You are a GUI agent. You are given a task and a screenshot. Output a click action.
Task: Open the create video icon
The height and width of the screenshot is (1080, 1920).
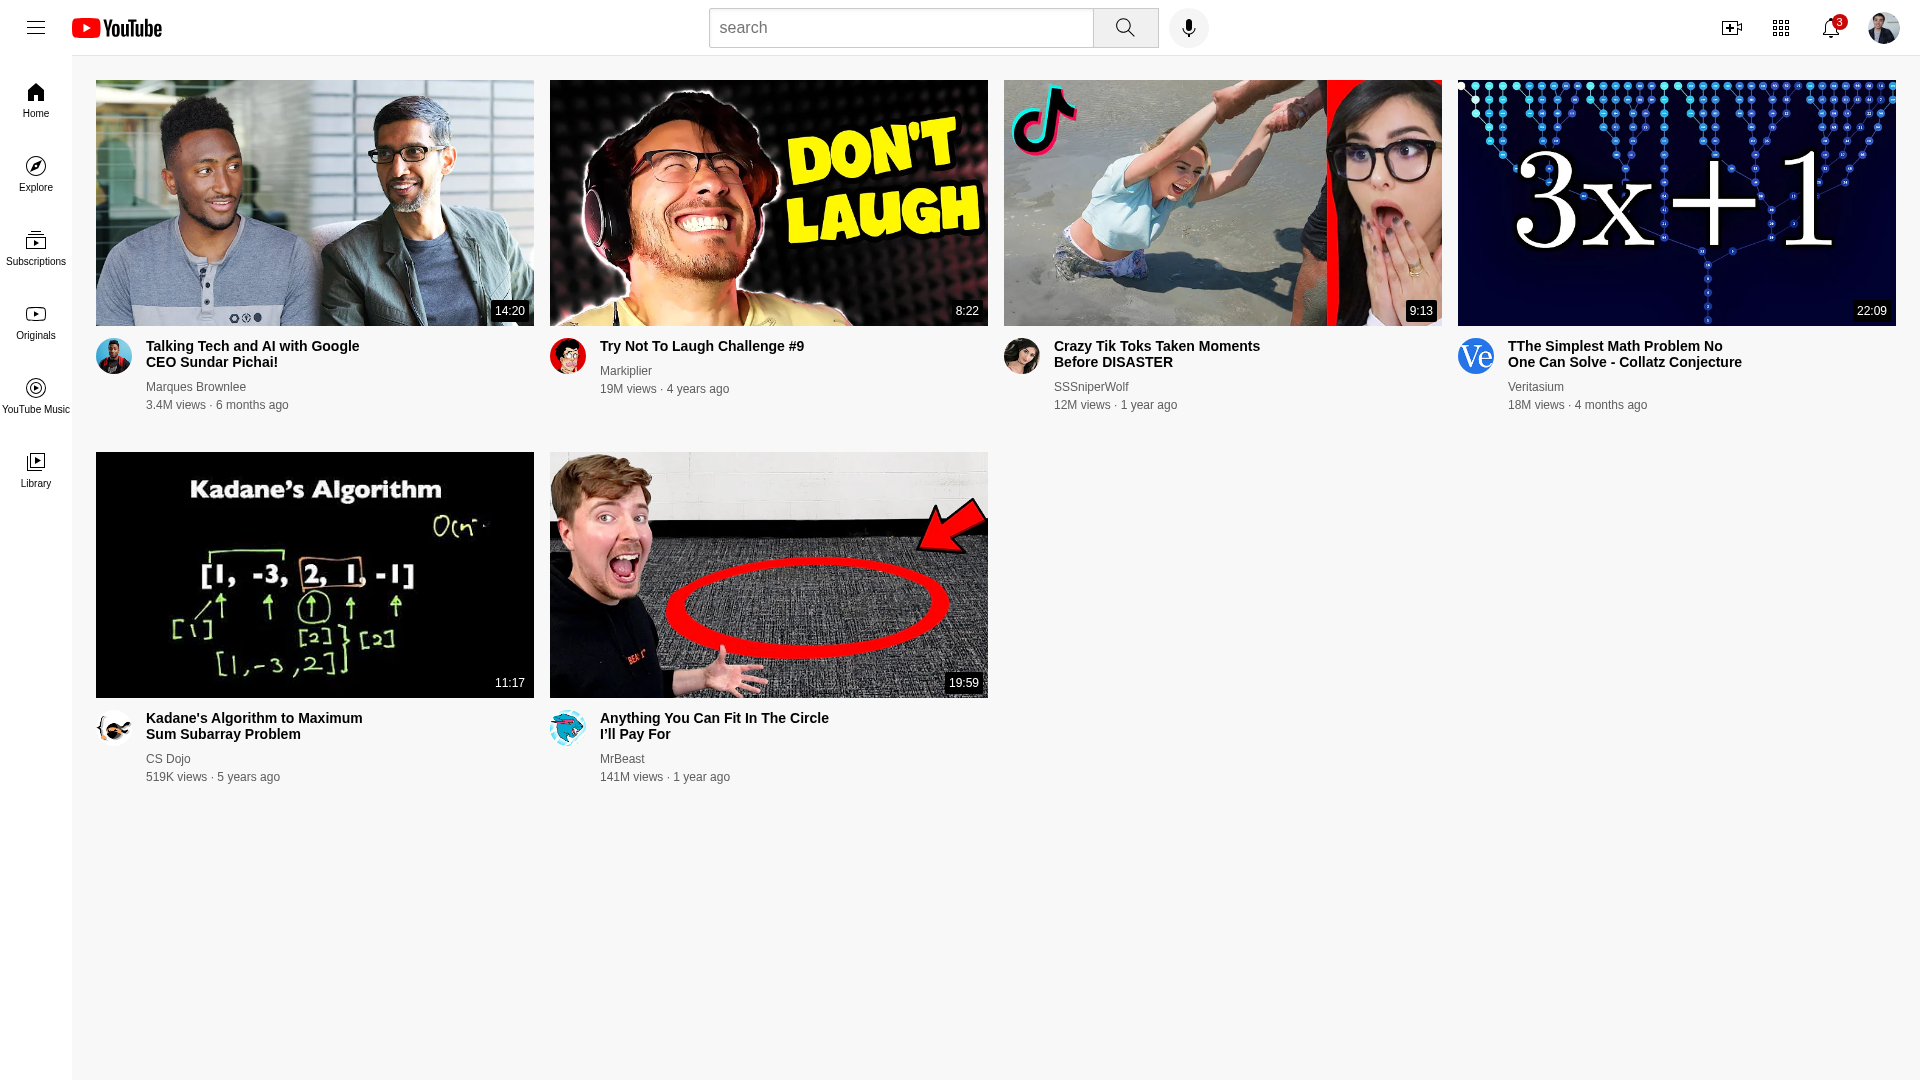[x=1731, y=28]
